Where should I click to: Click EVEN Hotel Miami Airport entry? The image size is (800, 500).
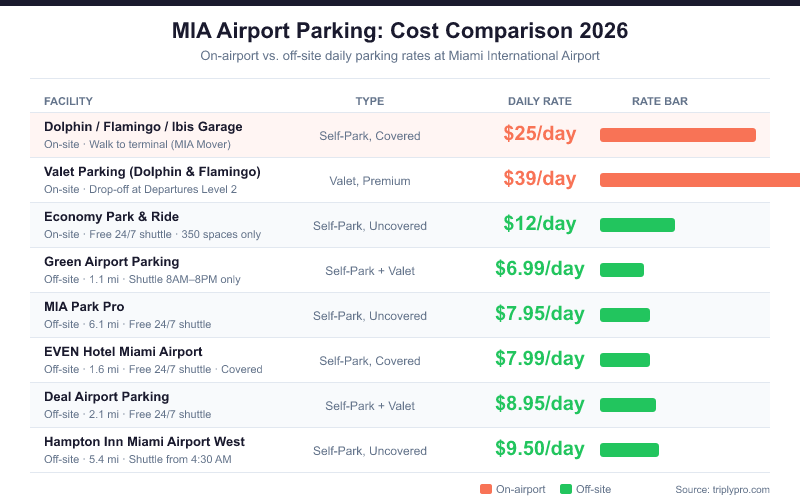[123, 352]
